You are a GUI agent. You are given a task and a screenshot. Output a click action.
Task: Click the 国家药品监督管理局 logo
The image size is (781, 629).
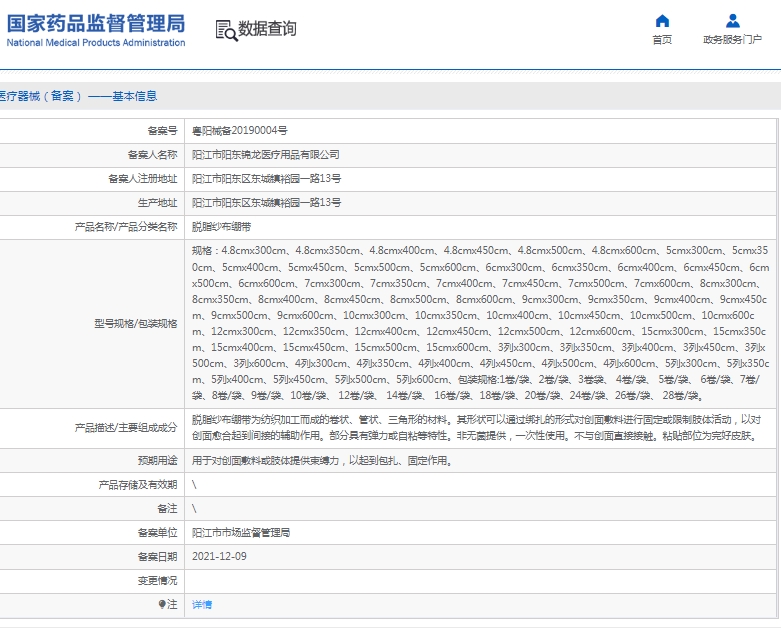point(96,23)
